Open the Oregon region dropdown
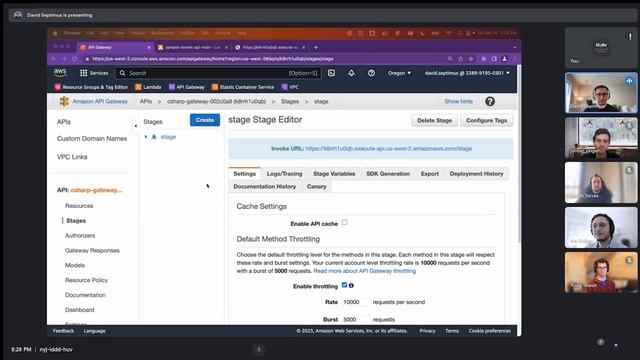Screen dimensions: 640x360 click(x=399, y=73)
